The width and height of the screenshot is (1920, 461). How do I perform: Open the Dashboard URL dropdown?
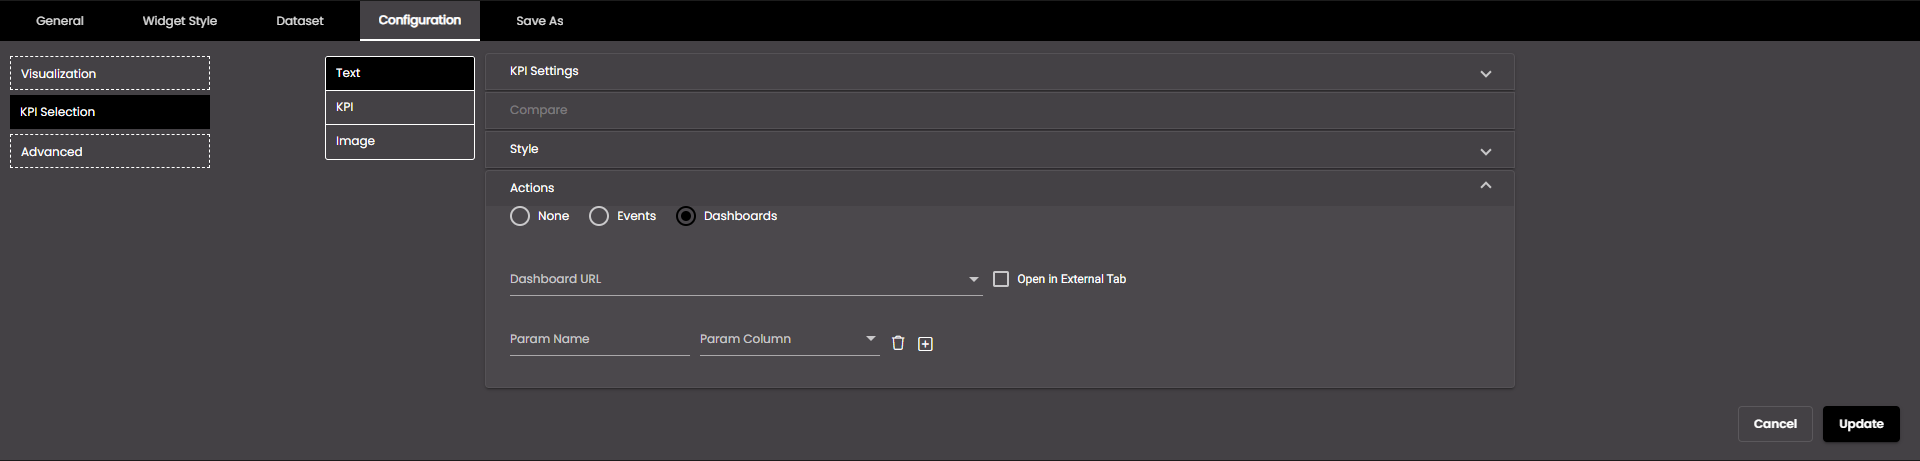(746, 279)
